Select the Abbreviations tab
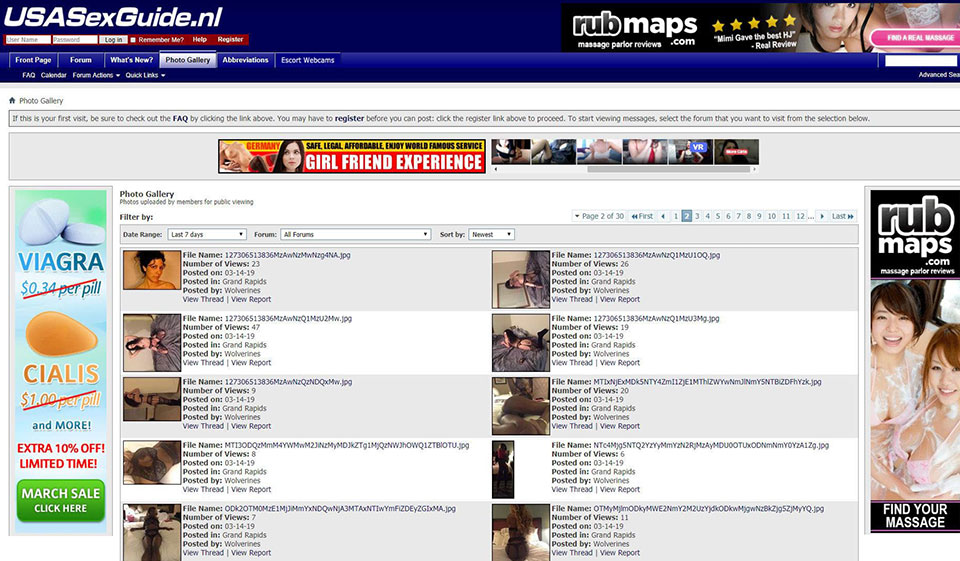Screen dimensions: 960x561 coord(245,60)
